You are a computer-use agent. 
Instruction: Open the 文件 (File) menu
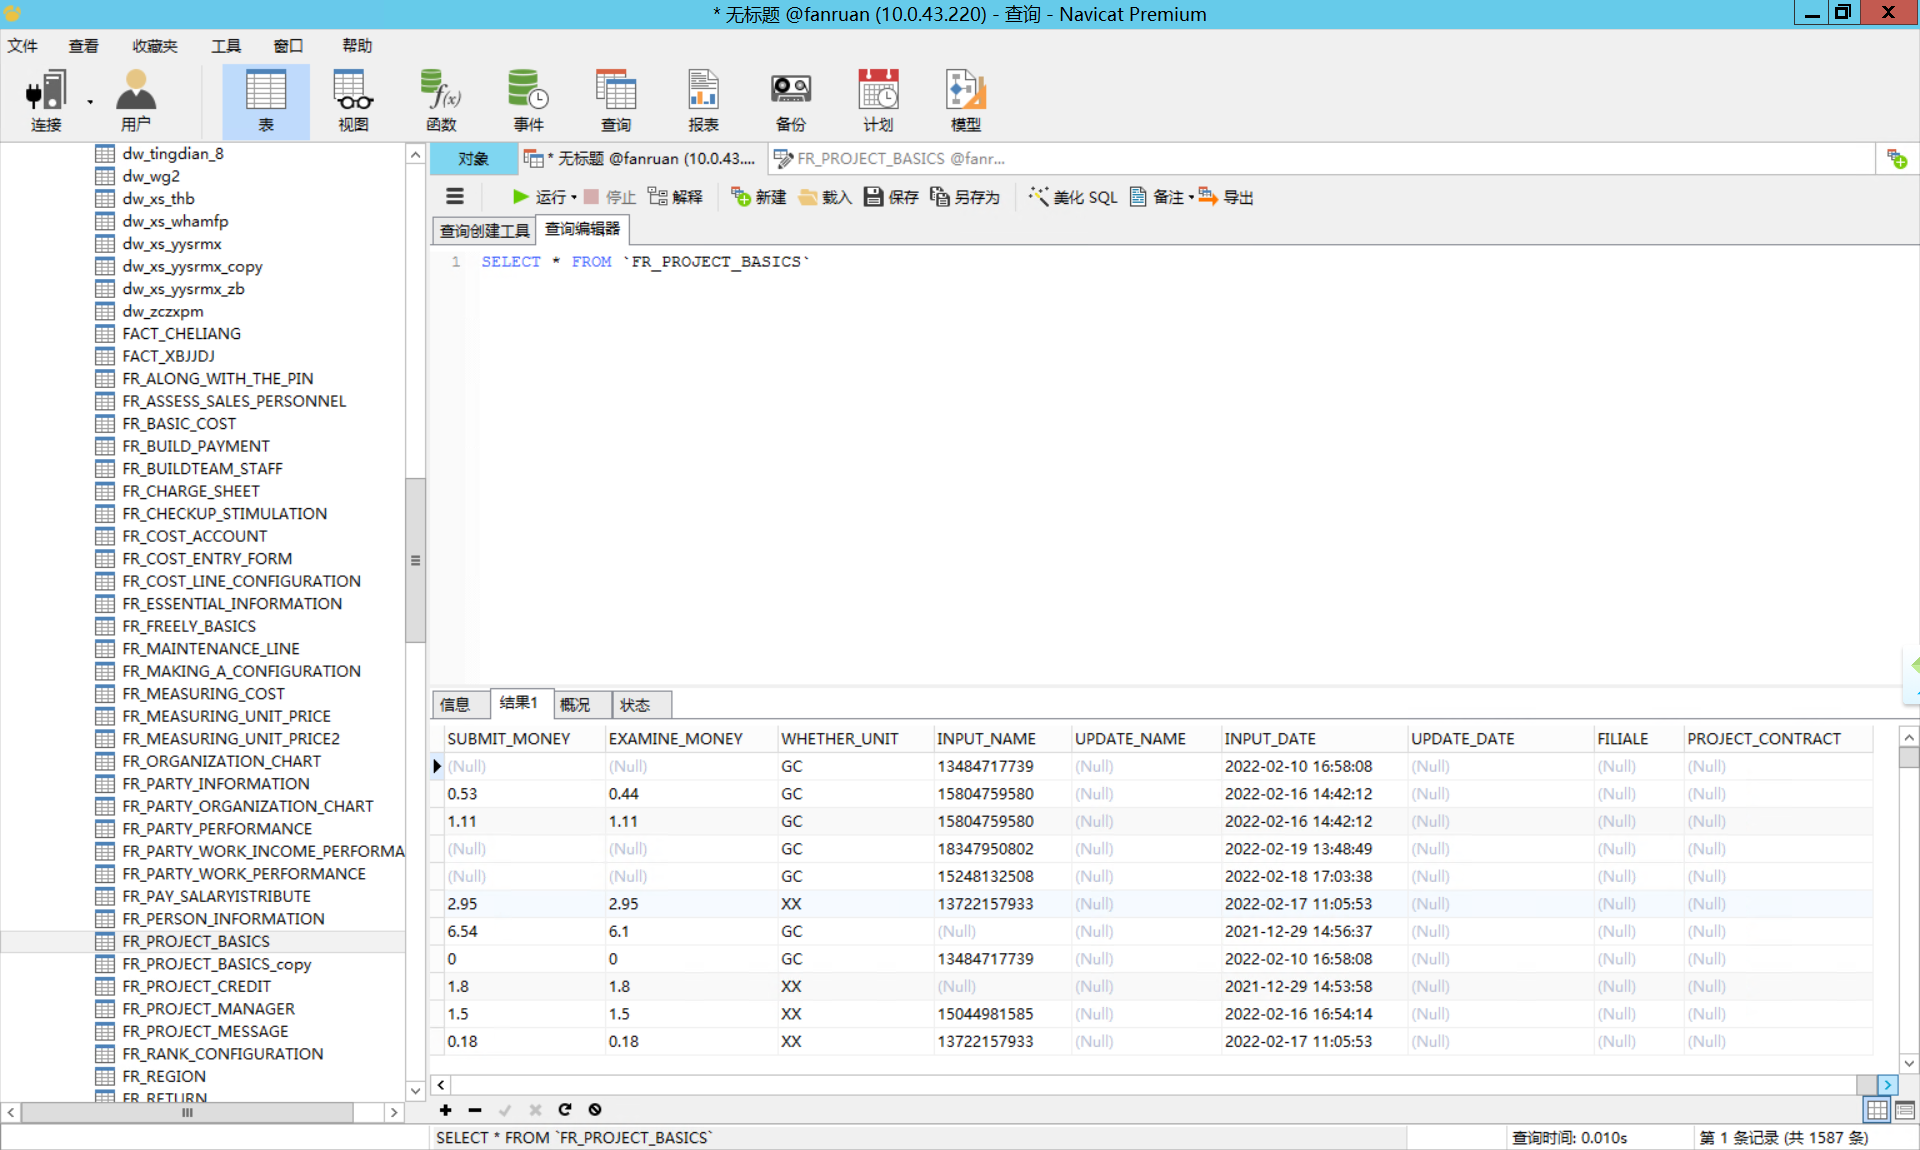(x=22, y=46)
